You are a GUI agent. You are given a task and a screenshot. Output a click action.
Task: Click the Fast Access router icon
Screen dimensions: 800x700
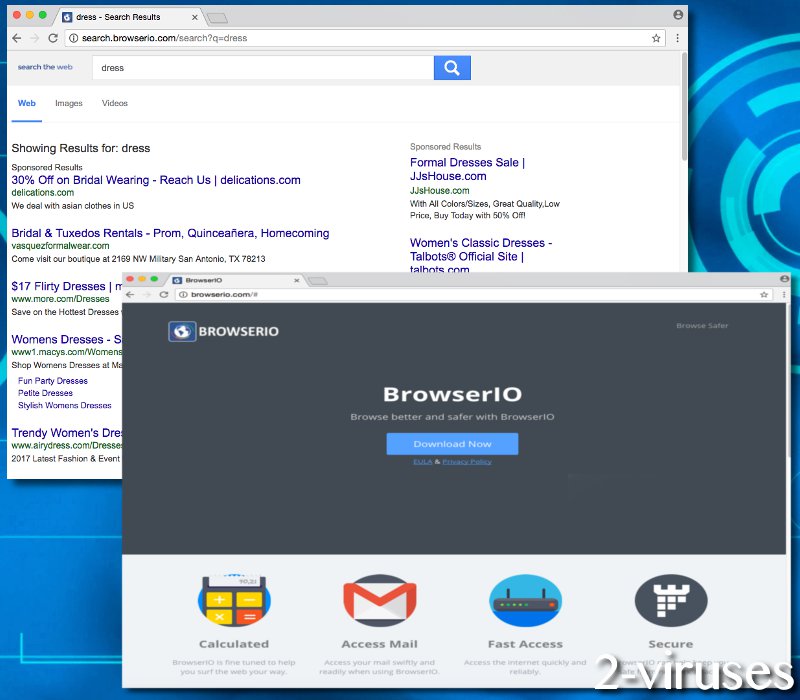tap(525, 600)
